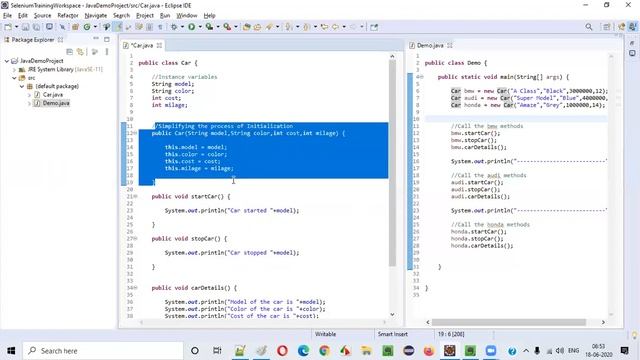Click the Open Task toolbar icon
Viewport: 640px width, 360px height.
click(x=258, y=27)
